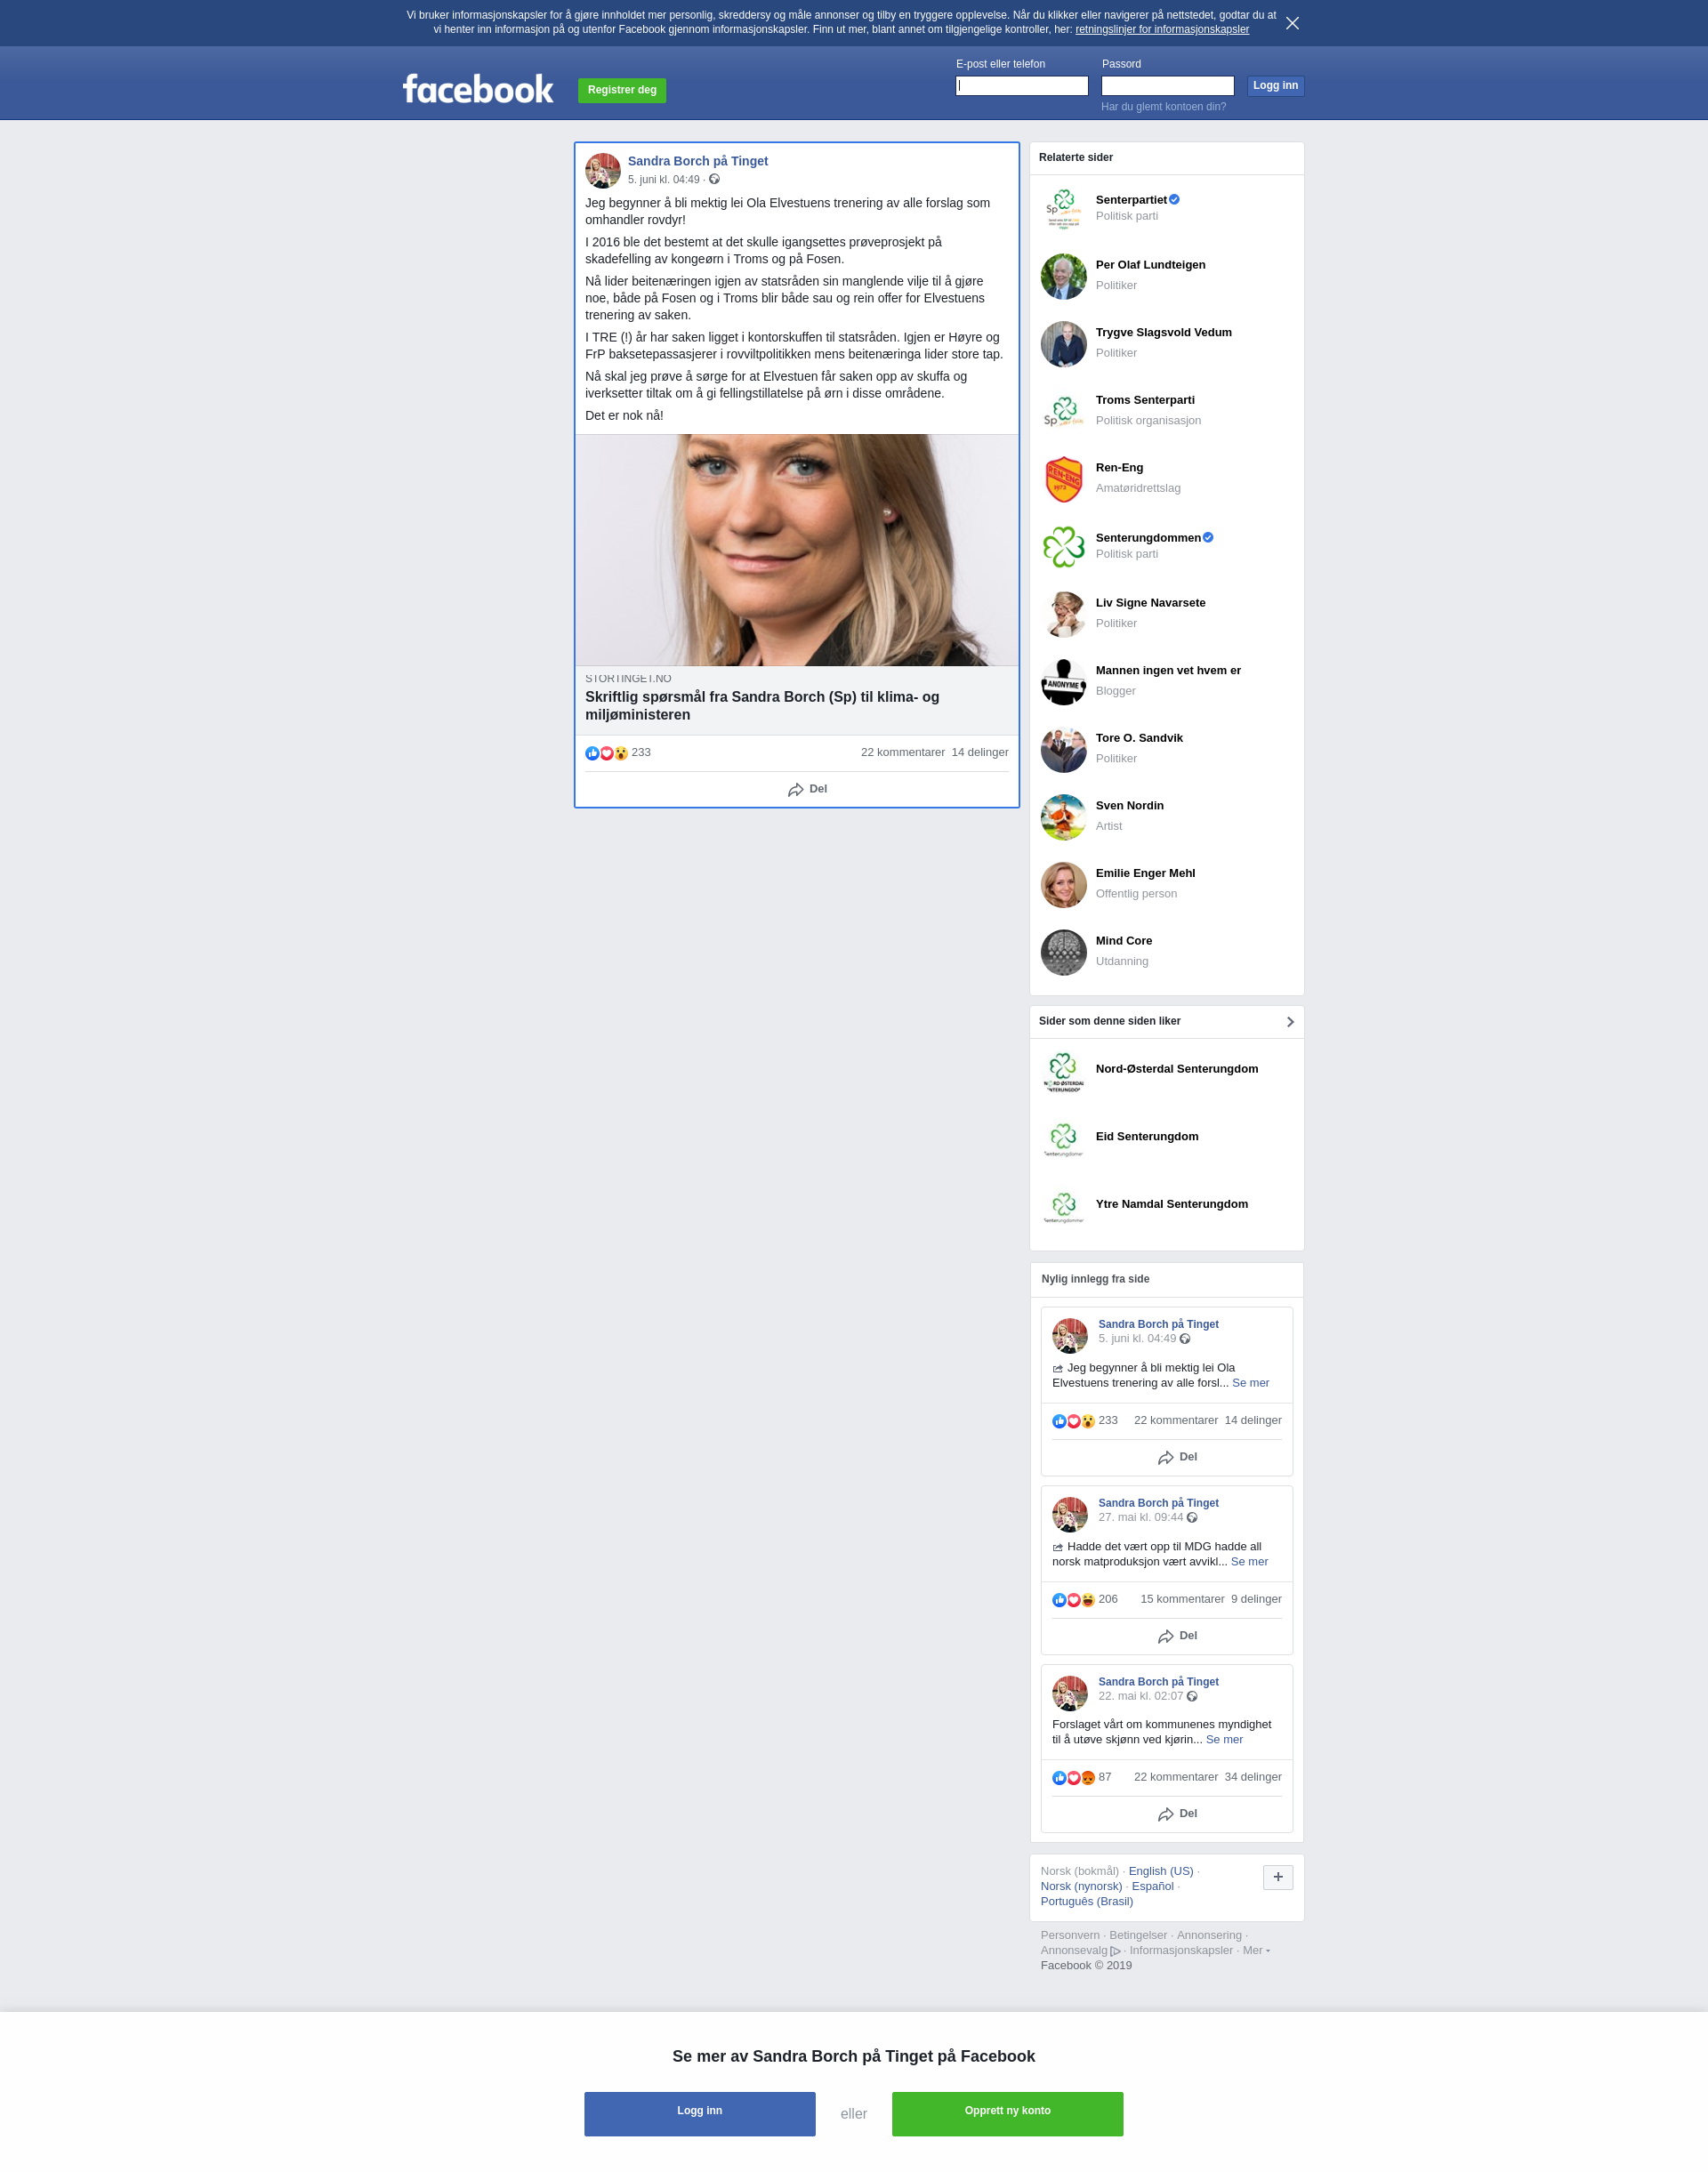
Task: Open Senterungdommen clover logo
Action: (1063, 547)
